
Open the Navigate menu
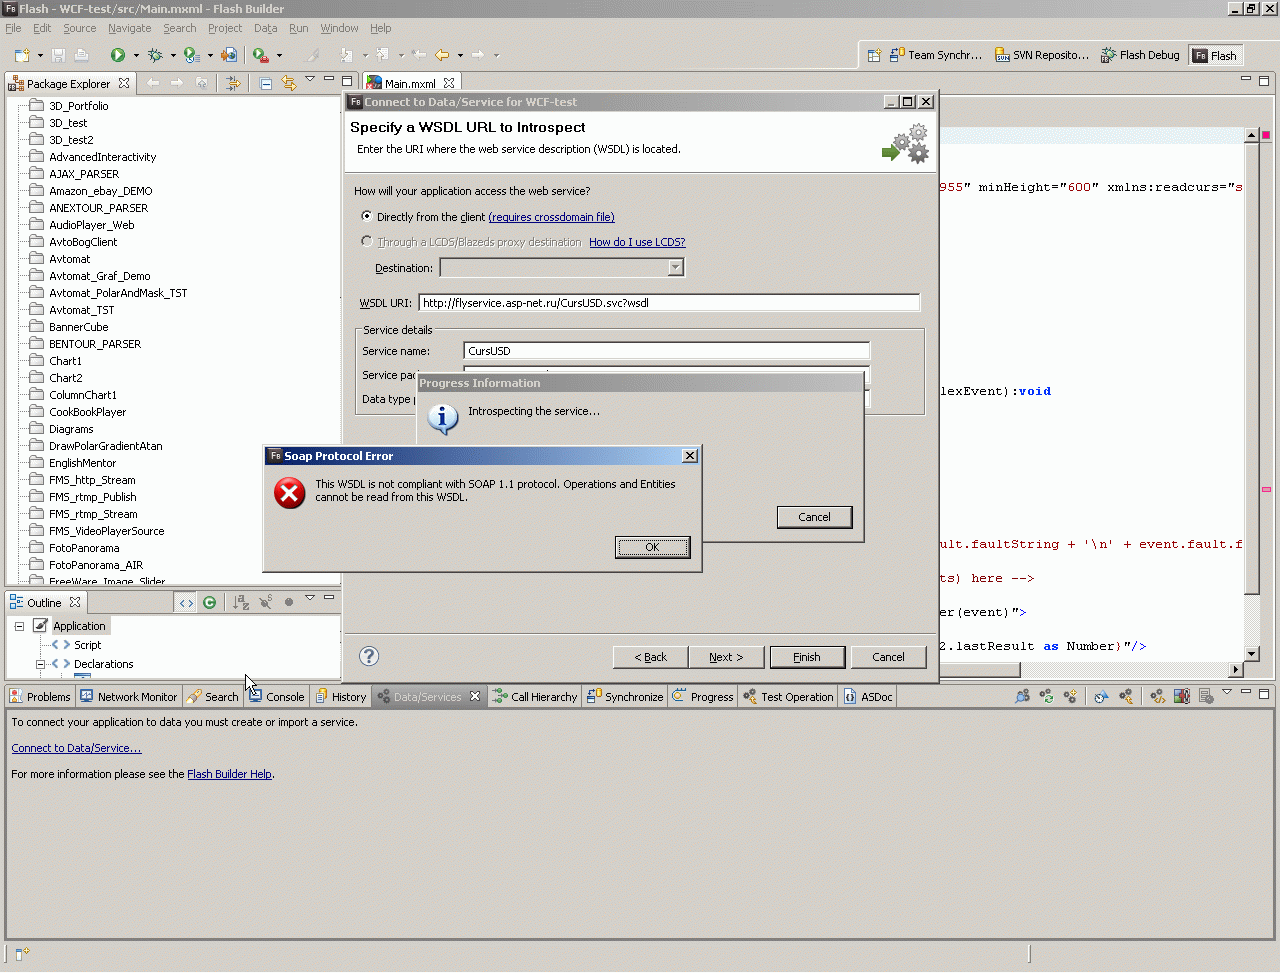coord(130,28)
